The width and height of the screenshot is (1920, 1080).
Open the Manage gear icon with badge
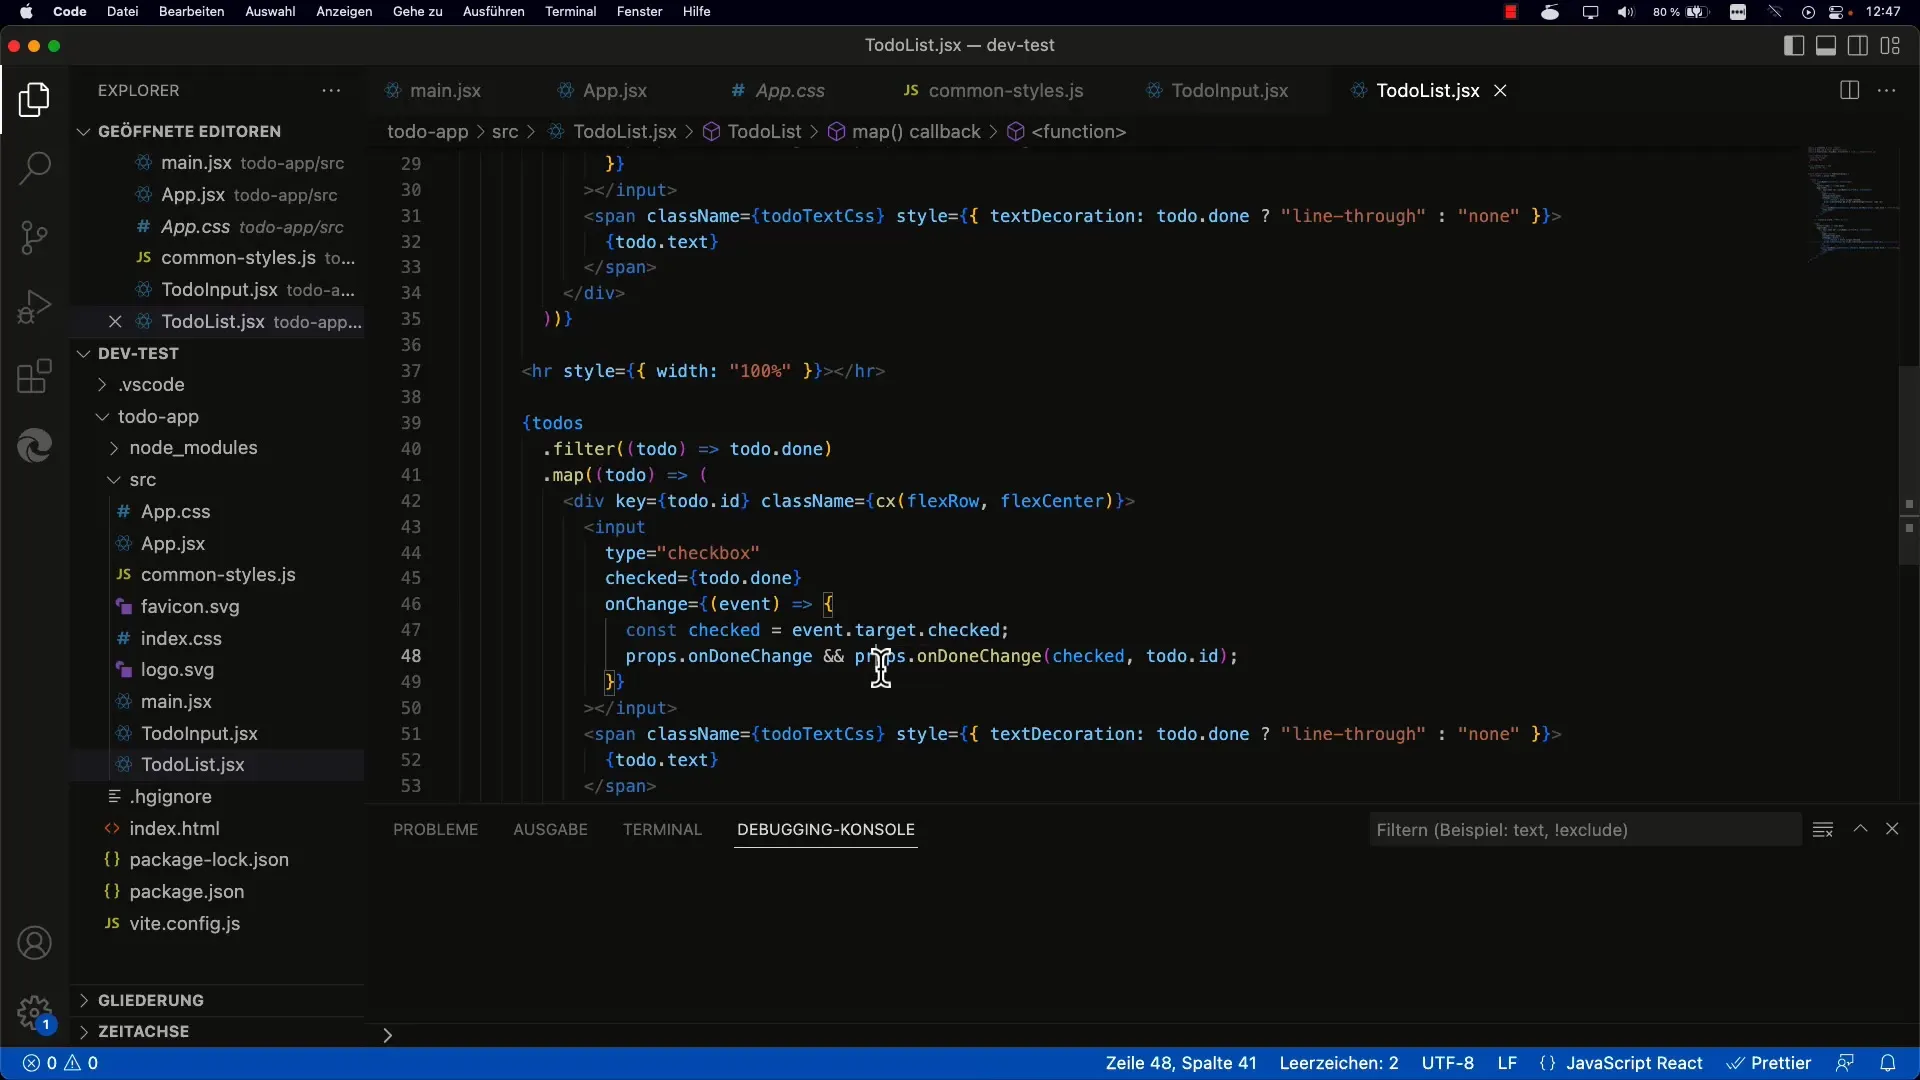click(34, 1012)
